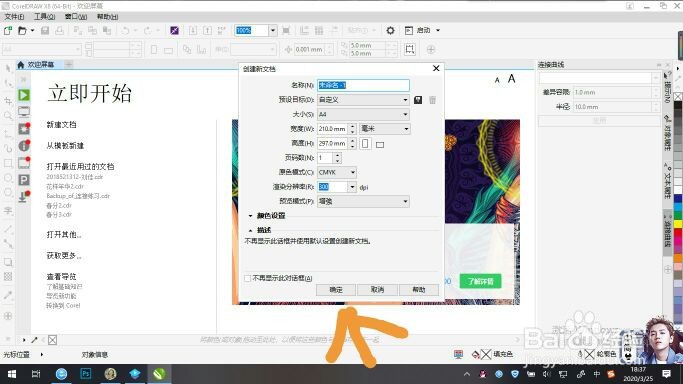Open the notification center on the taskbar
The height and width of the screenshot is (384, 683).
(x=666, y=374)
